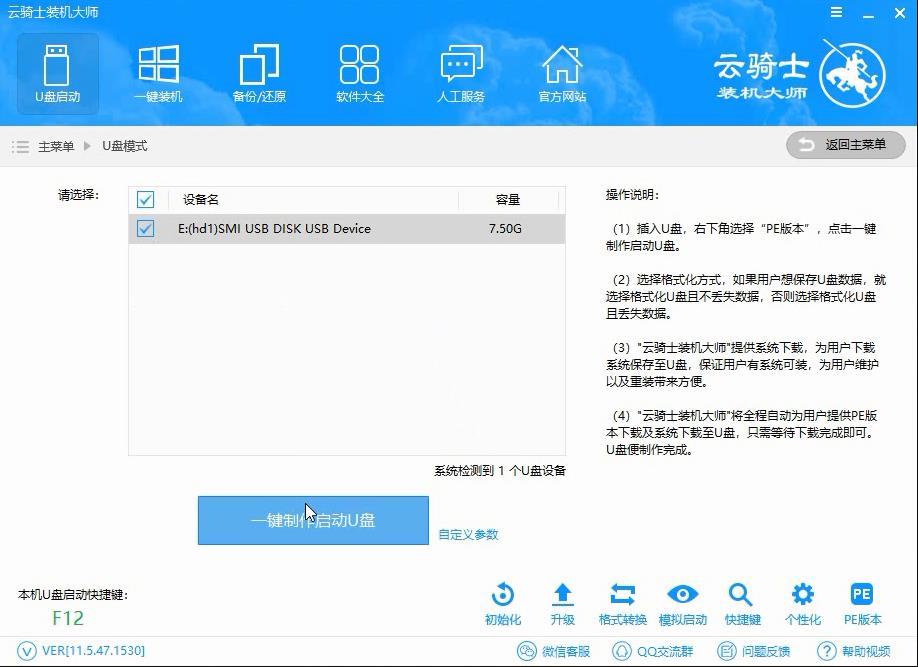The width and height of the screenshot is (918, 667).
Task: Open the 软件大全 section
Action: point(360,74)
